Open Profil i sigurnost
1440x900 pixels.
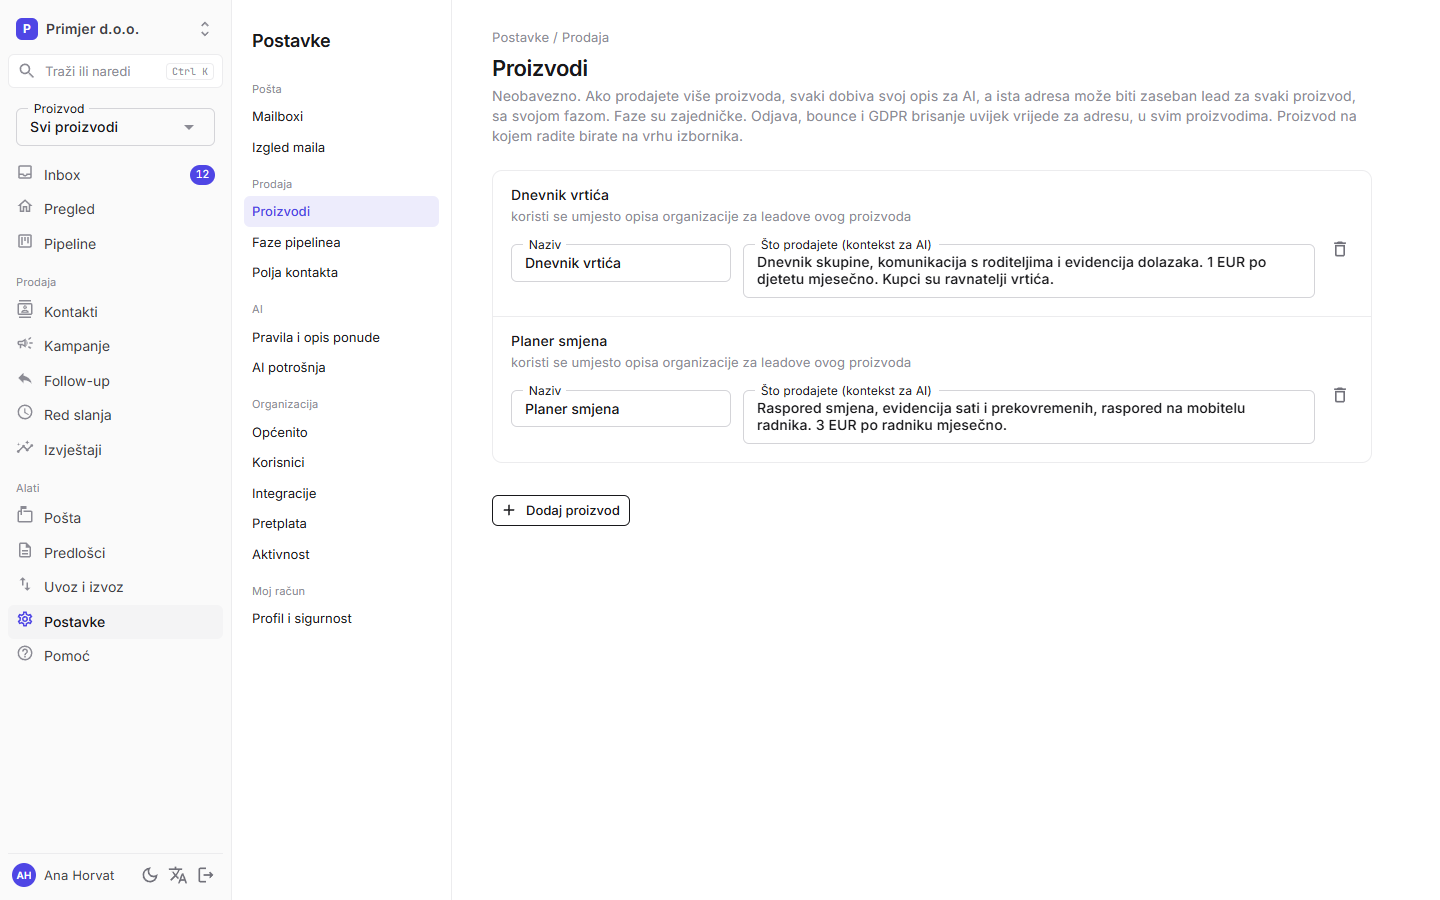tap(341, 618)
